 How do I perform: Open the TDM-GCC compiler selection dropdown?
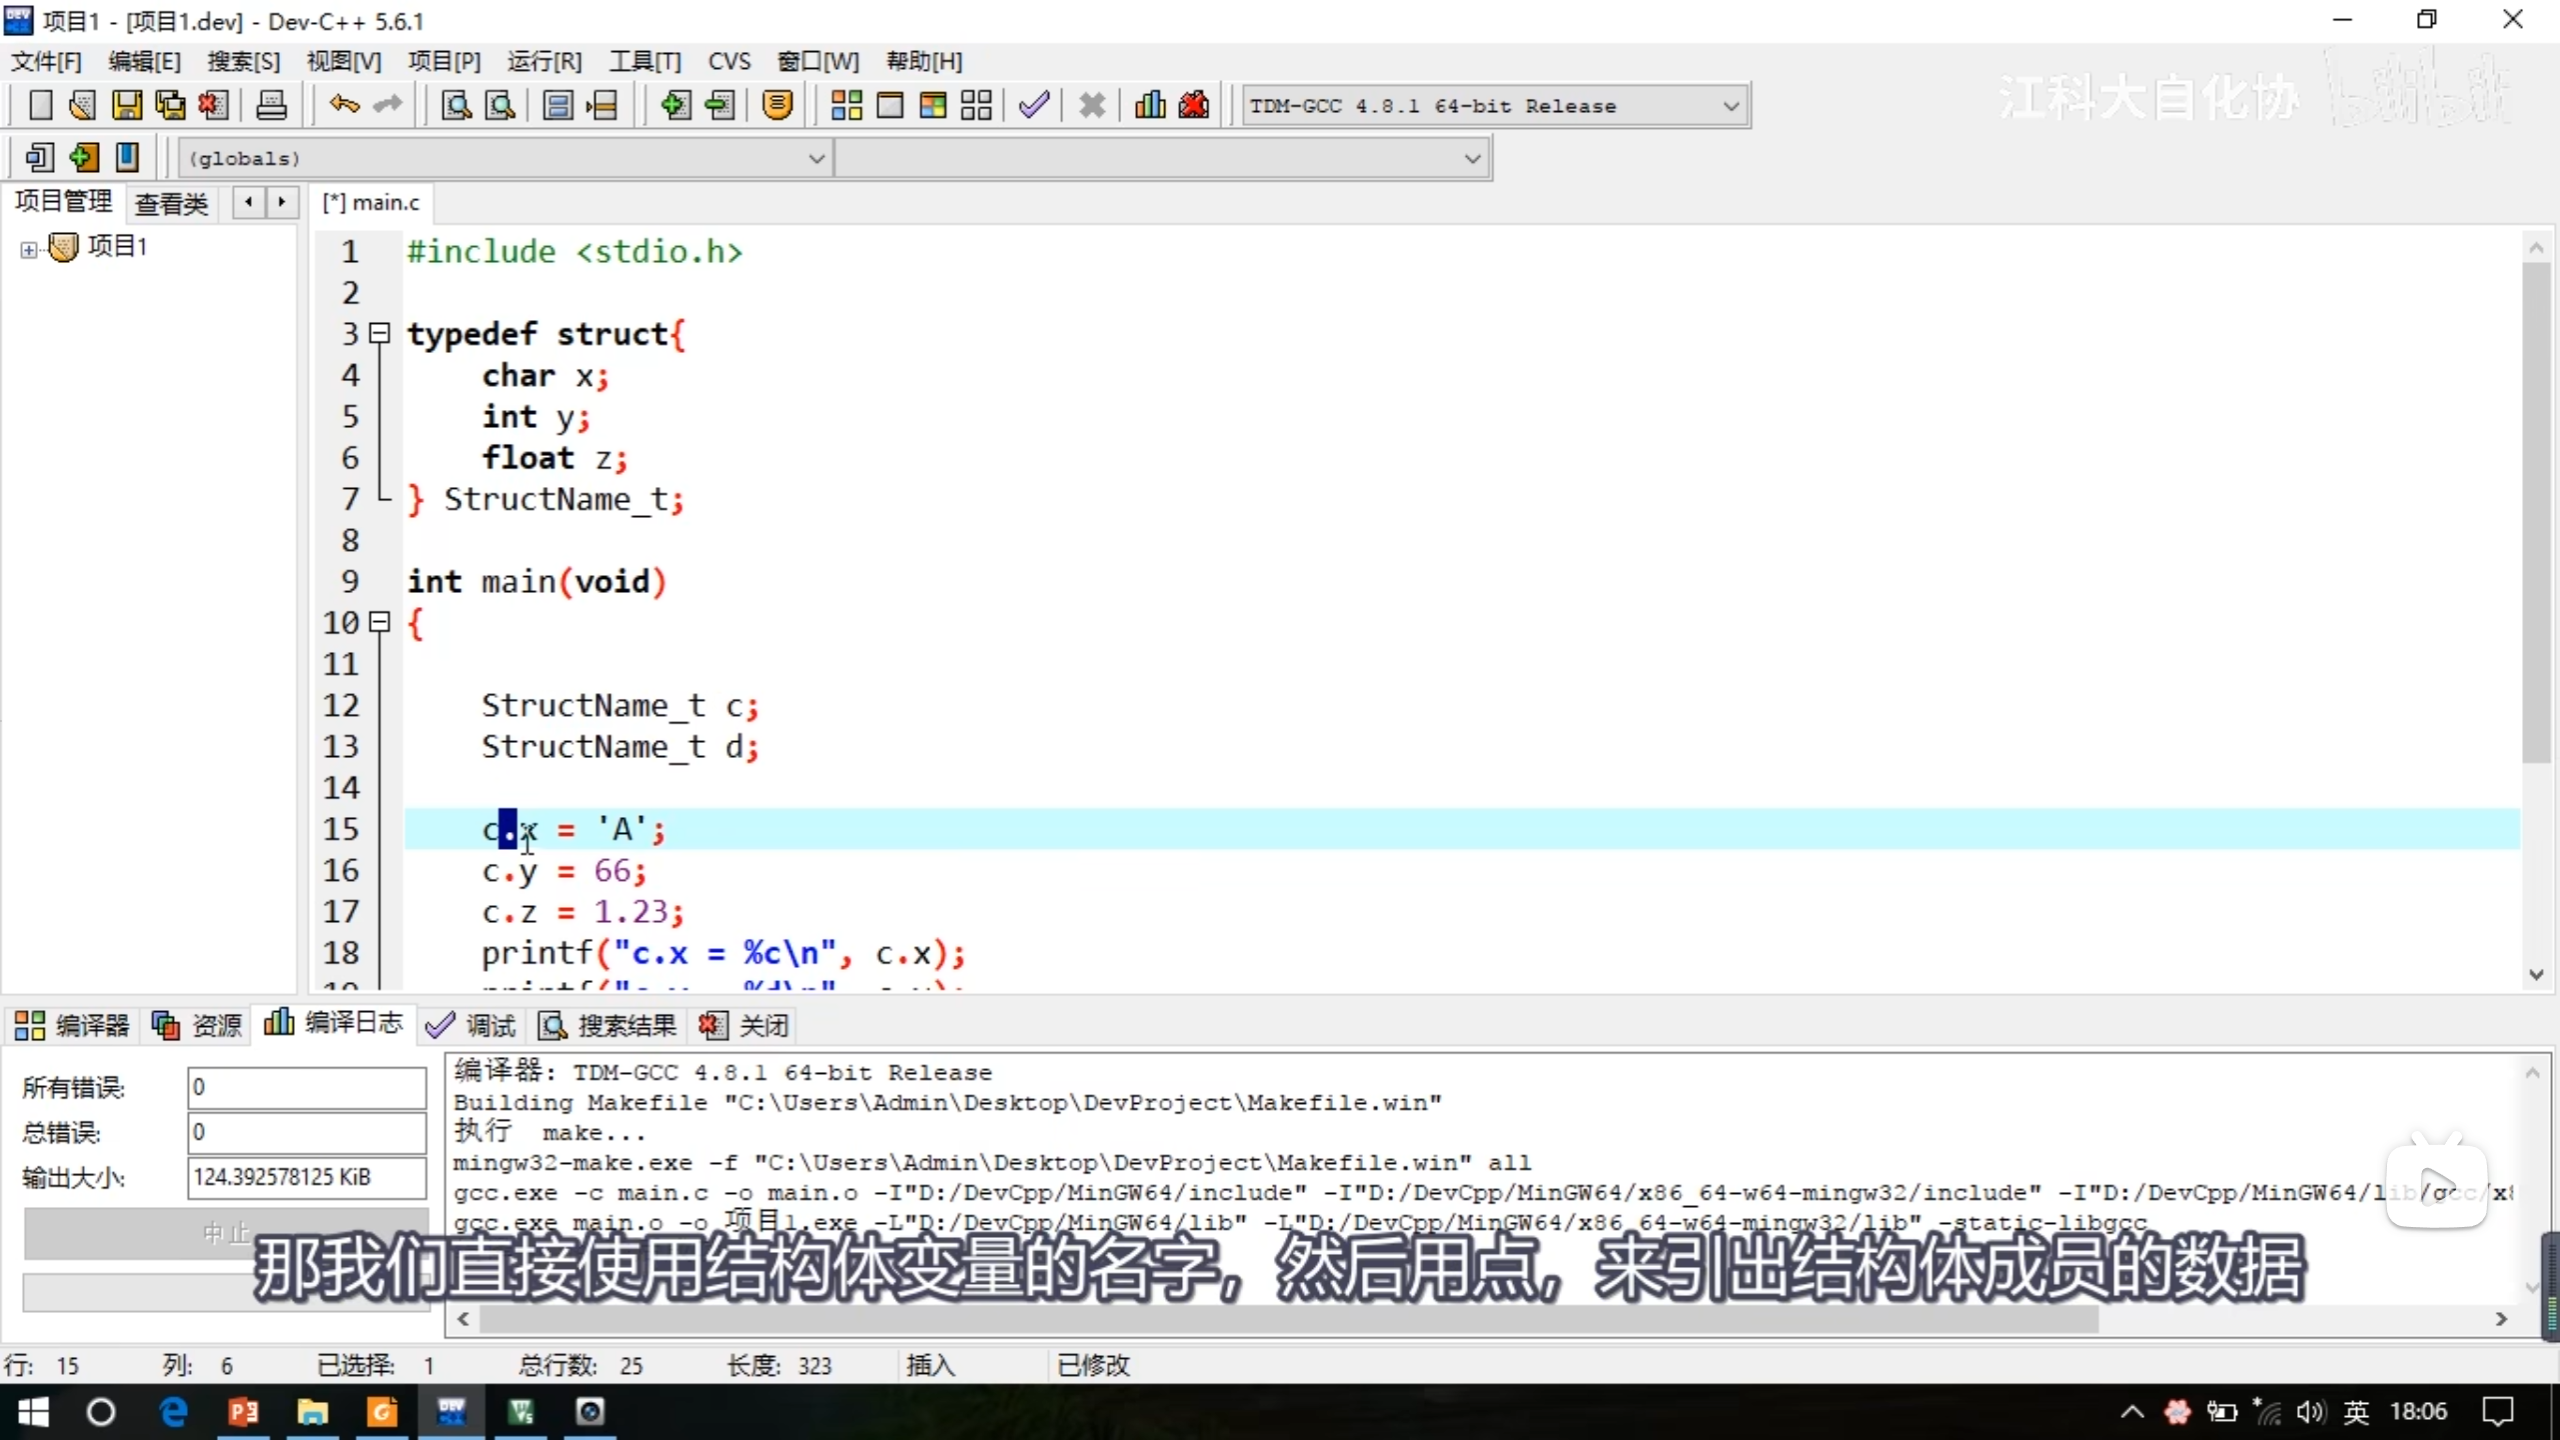1731,106
